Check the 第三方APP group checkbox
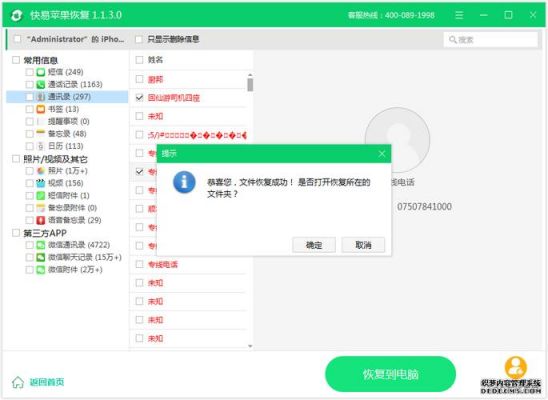This screenshot has height=400, width=548. (16, 233)
